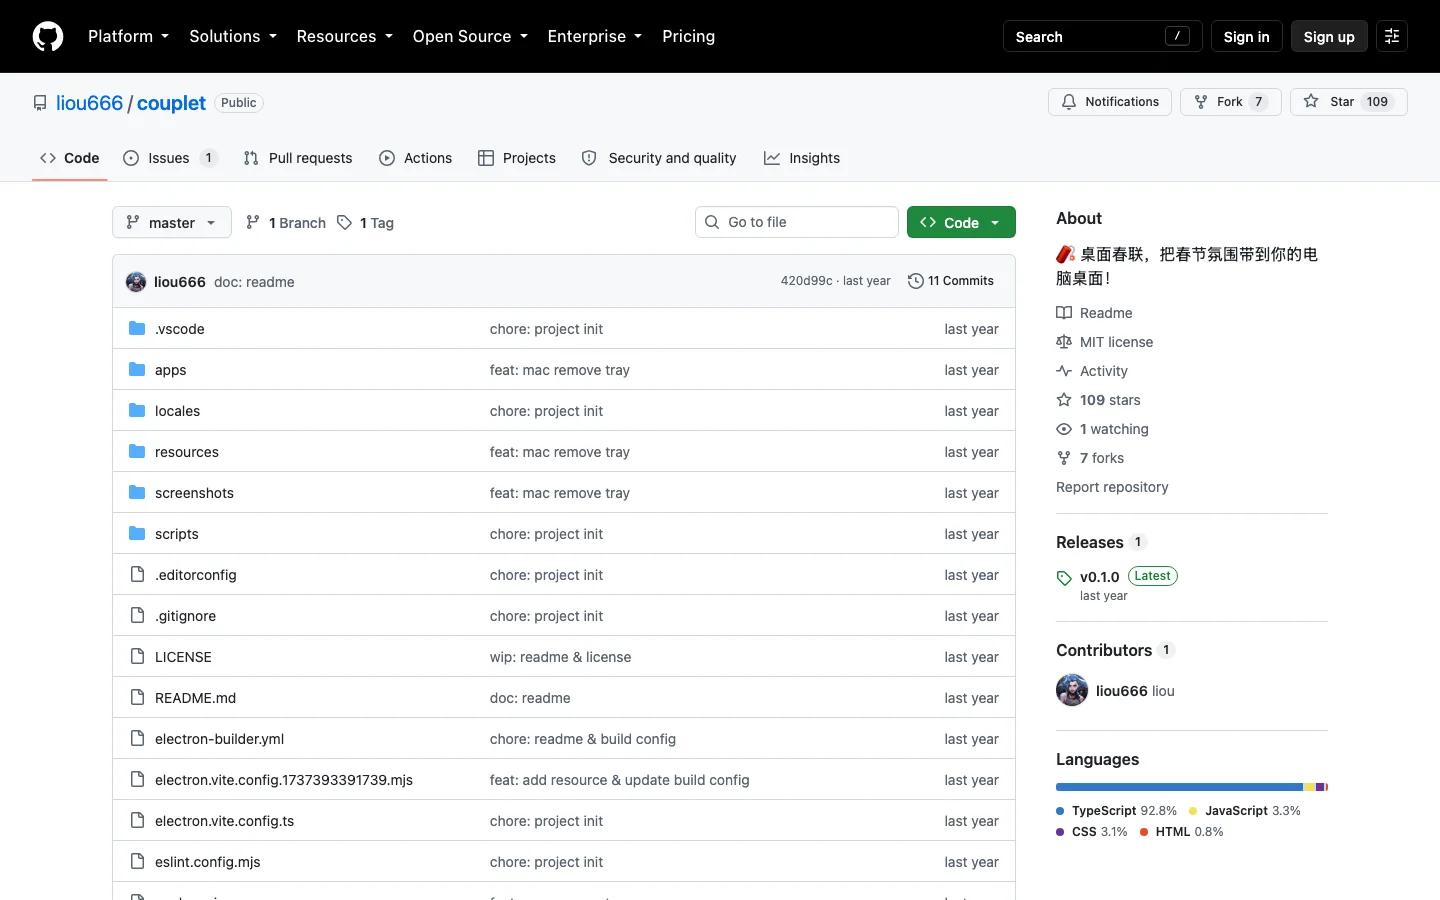Expand the Solutions menu
The image size is (1440, 900).
coord(233,37)
